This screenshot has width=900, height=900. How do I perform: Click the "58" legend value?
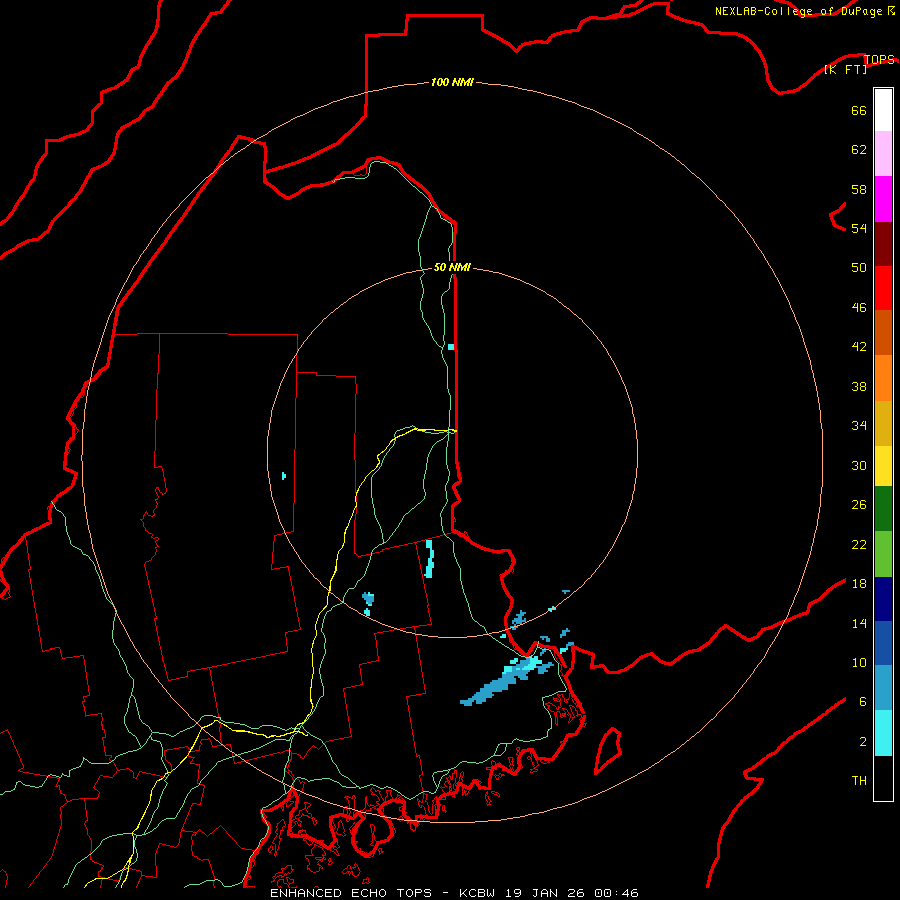click(x=859, y=189)
